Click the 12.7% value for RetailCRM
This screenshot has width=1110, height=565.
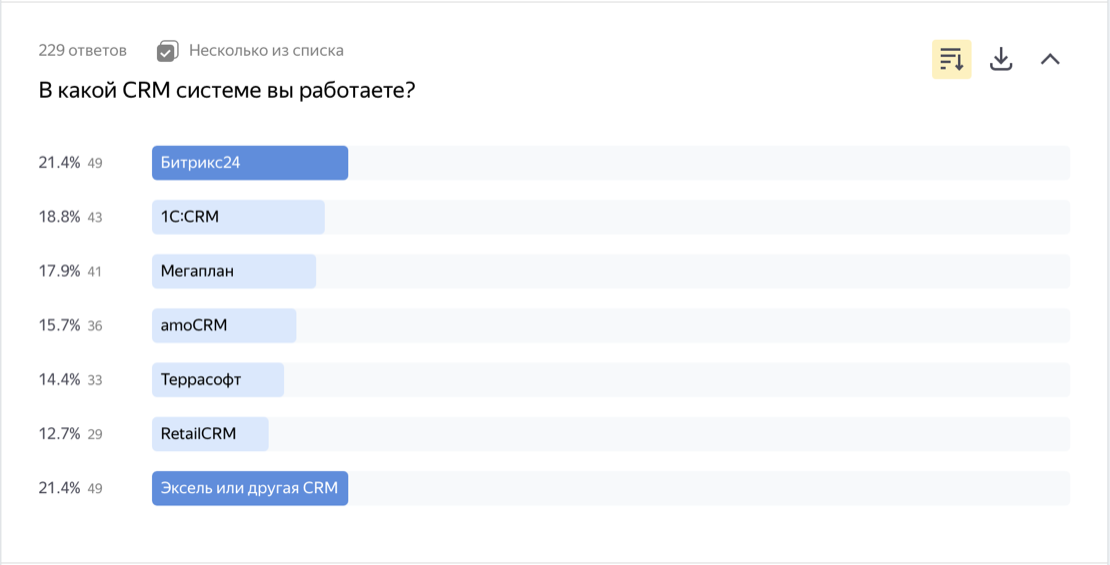coord(59,434)
